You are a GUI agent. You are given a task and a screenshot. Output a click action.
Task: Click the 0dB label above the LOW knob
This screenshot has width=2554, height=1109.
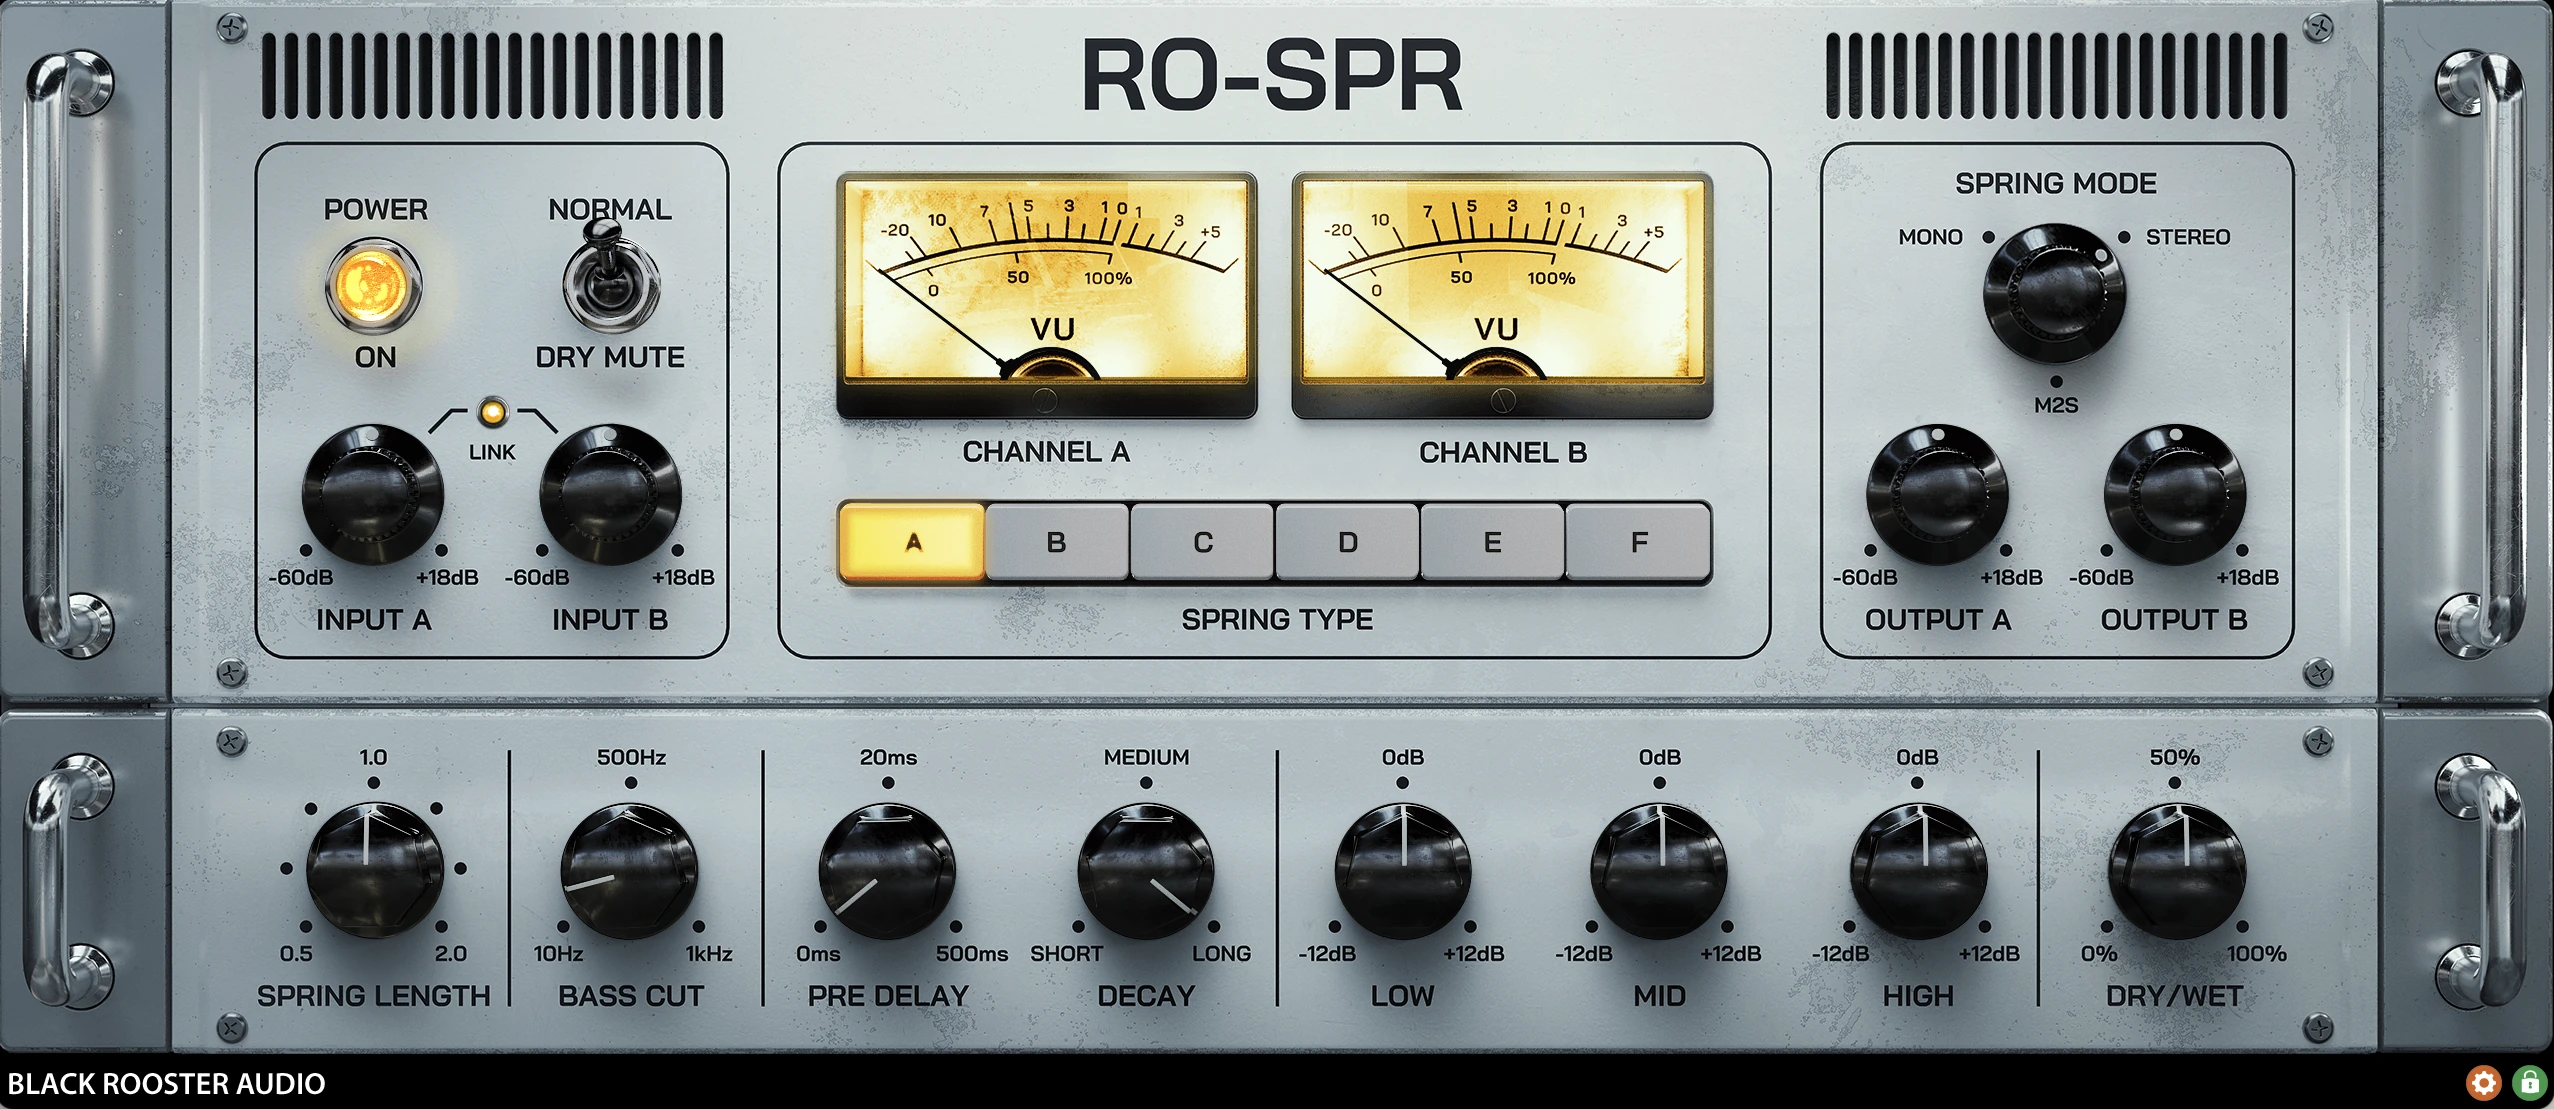point(1403,757)
